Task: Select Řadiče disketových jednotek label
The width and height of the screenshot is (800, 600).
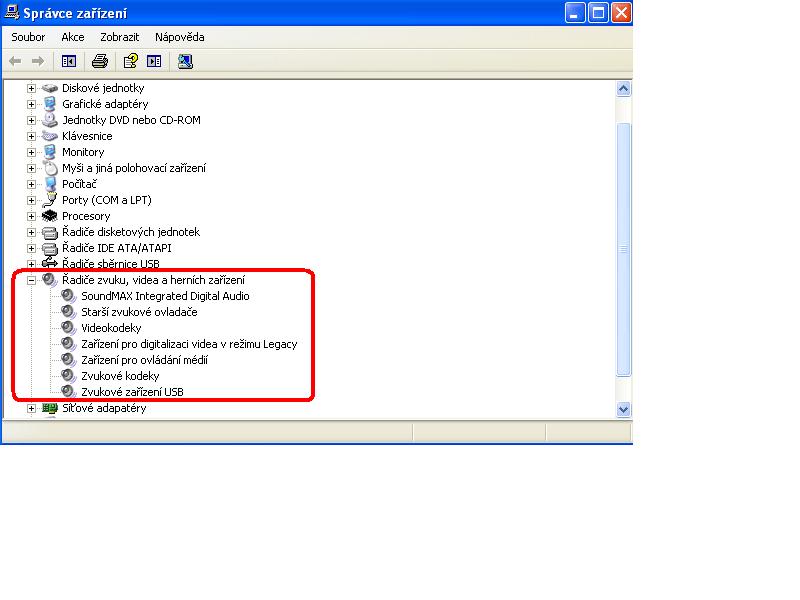Action: point(131,232)
